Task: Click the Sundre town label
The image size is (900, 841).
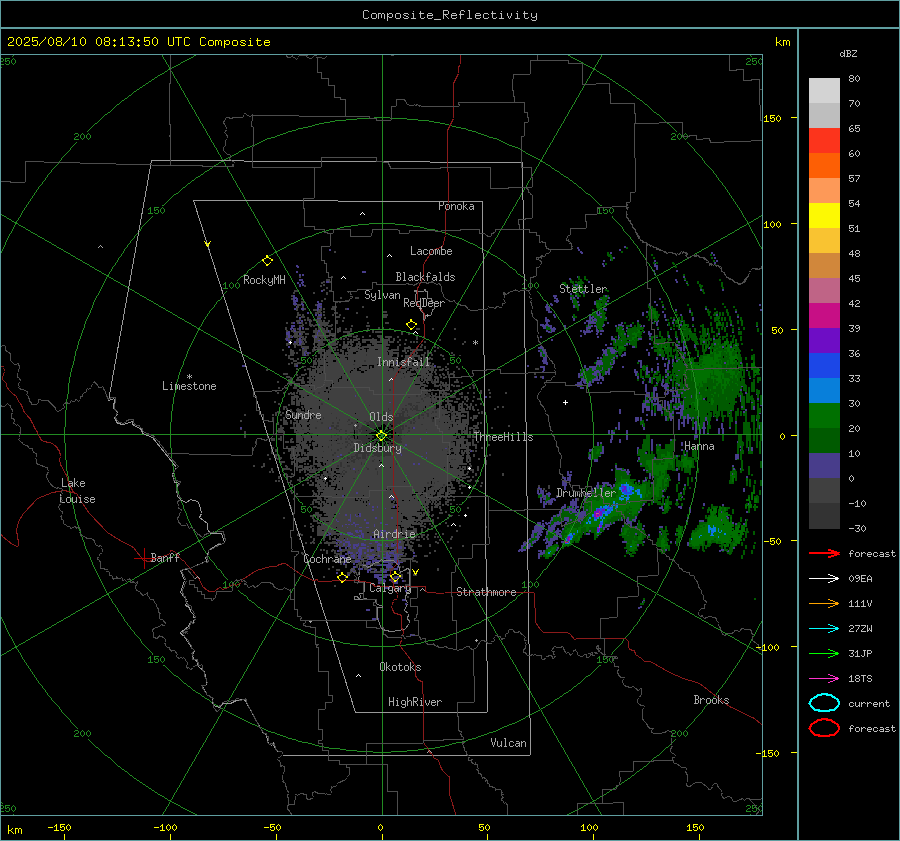Action: 303,415
